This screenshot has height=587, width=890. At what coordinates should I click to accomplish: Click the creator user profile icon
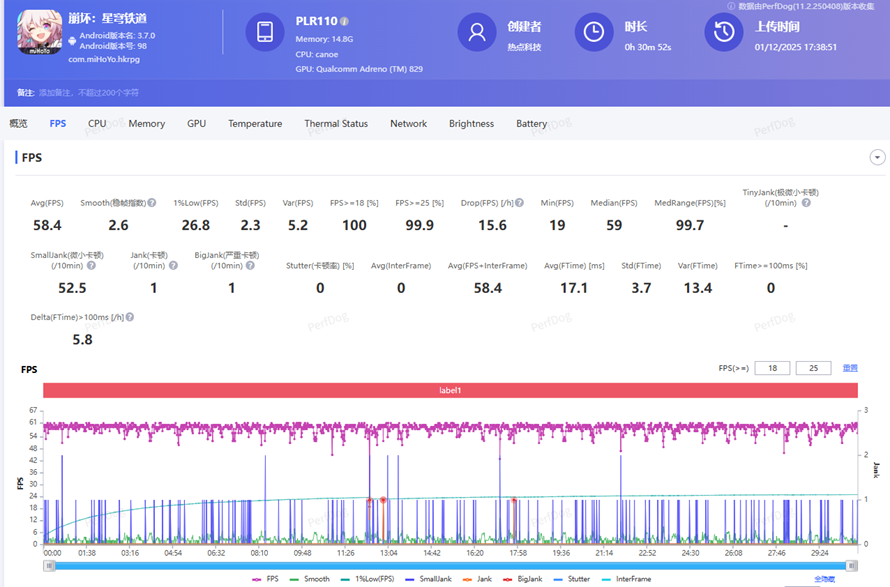(477, 32)
